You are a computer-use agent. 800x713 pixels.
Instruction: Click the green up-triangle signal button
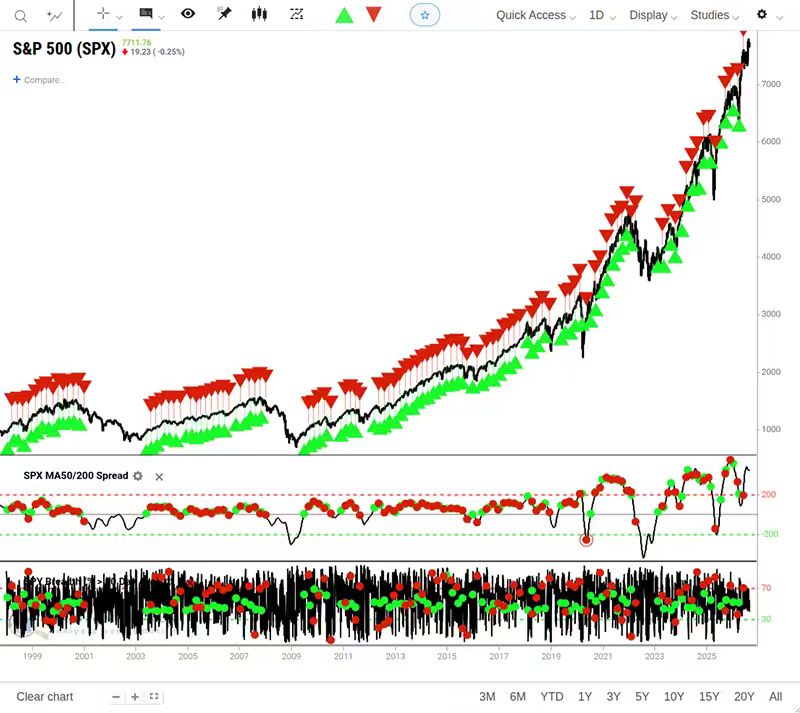point(344,15)
